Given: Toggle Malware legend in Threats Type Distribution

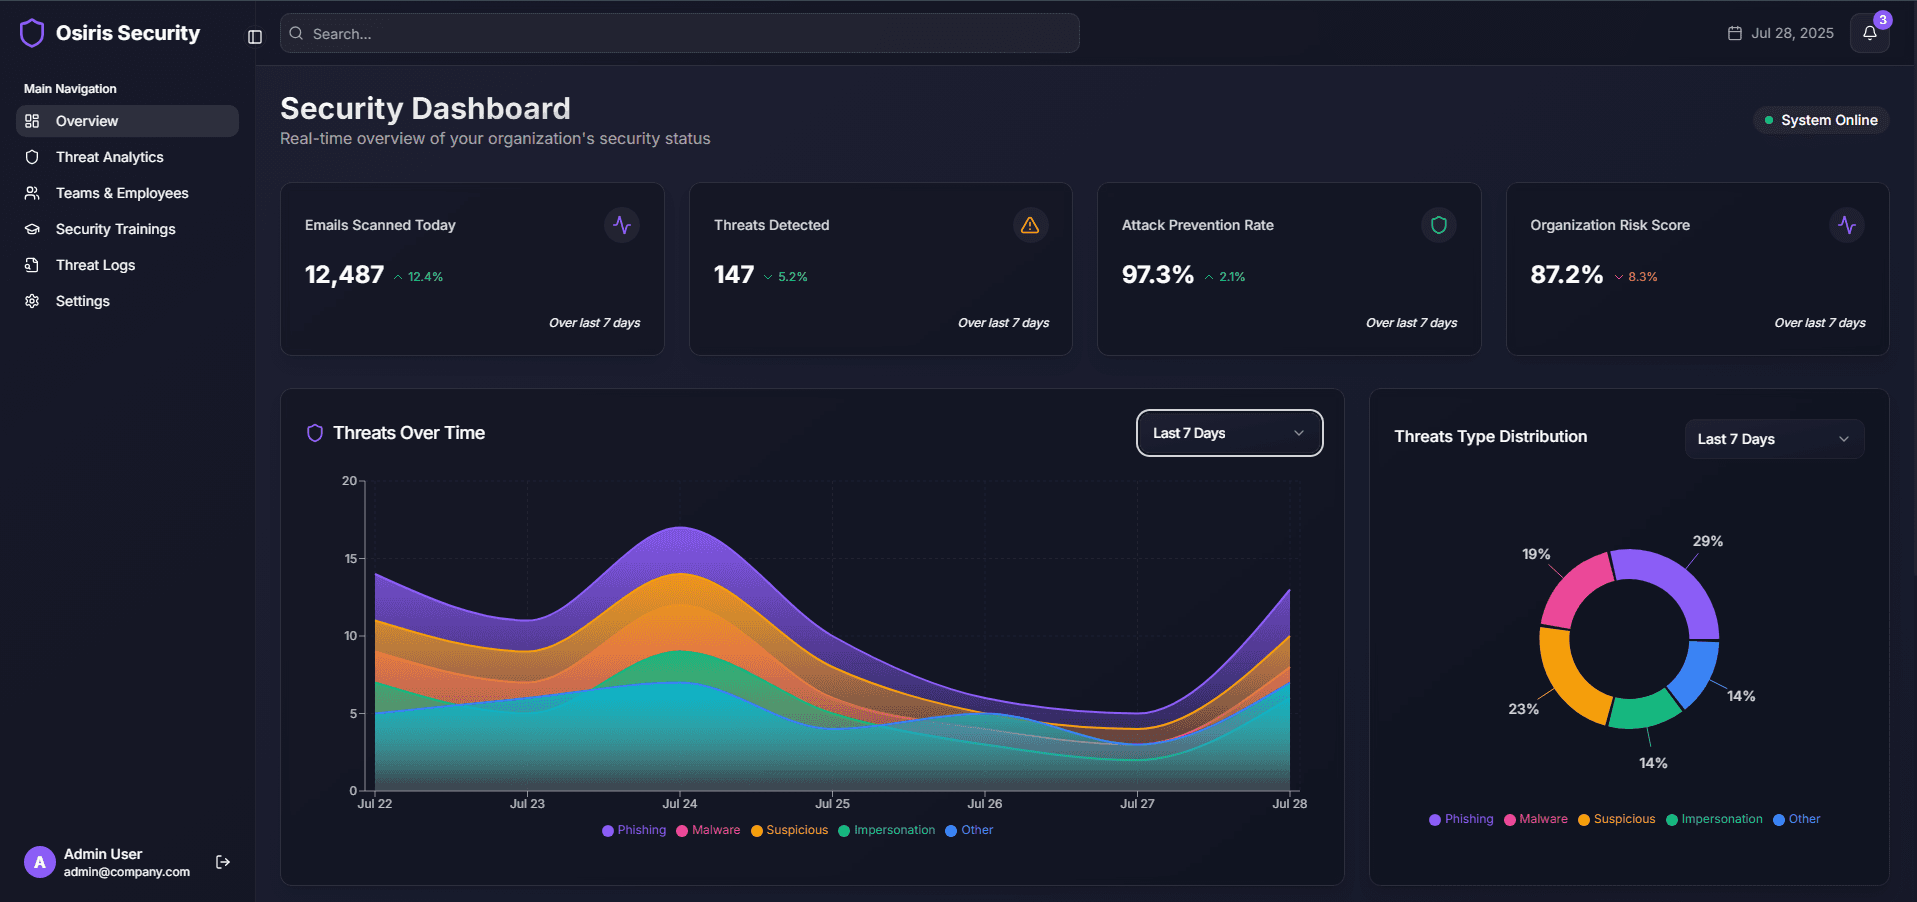Looking at the screenshot, I should tap(1536, 819).
